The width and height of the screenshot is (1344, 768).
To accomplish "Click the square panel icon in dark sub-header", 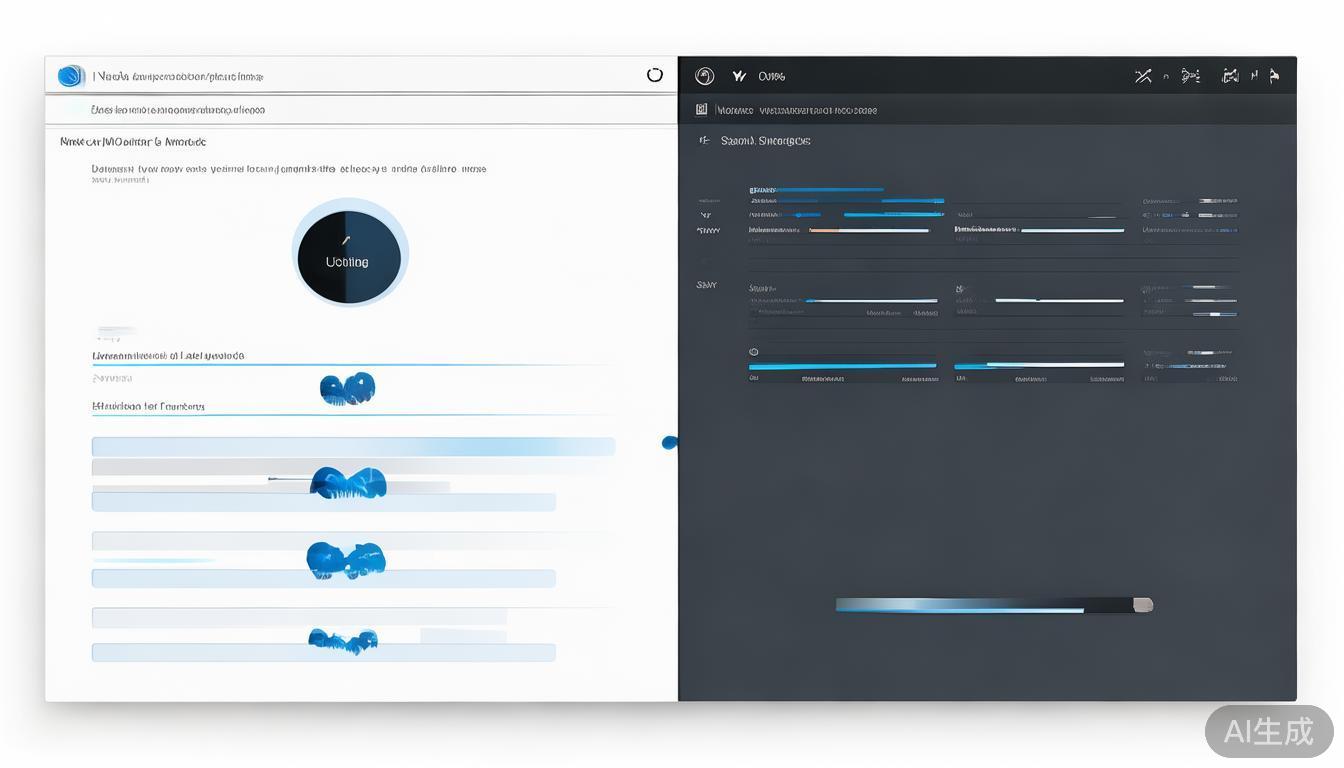I will pyautogui.click(x=701, y=110).
